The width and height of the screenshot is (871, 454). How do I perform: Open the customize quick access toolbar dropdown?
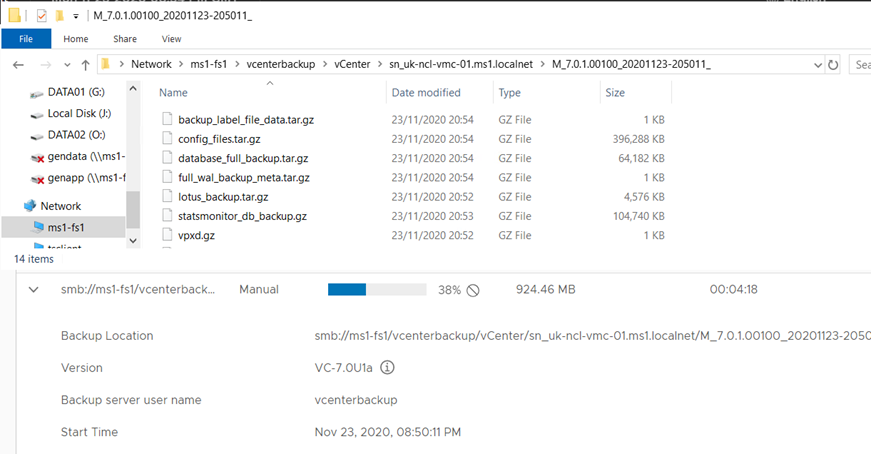(76, 16)
